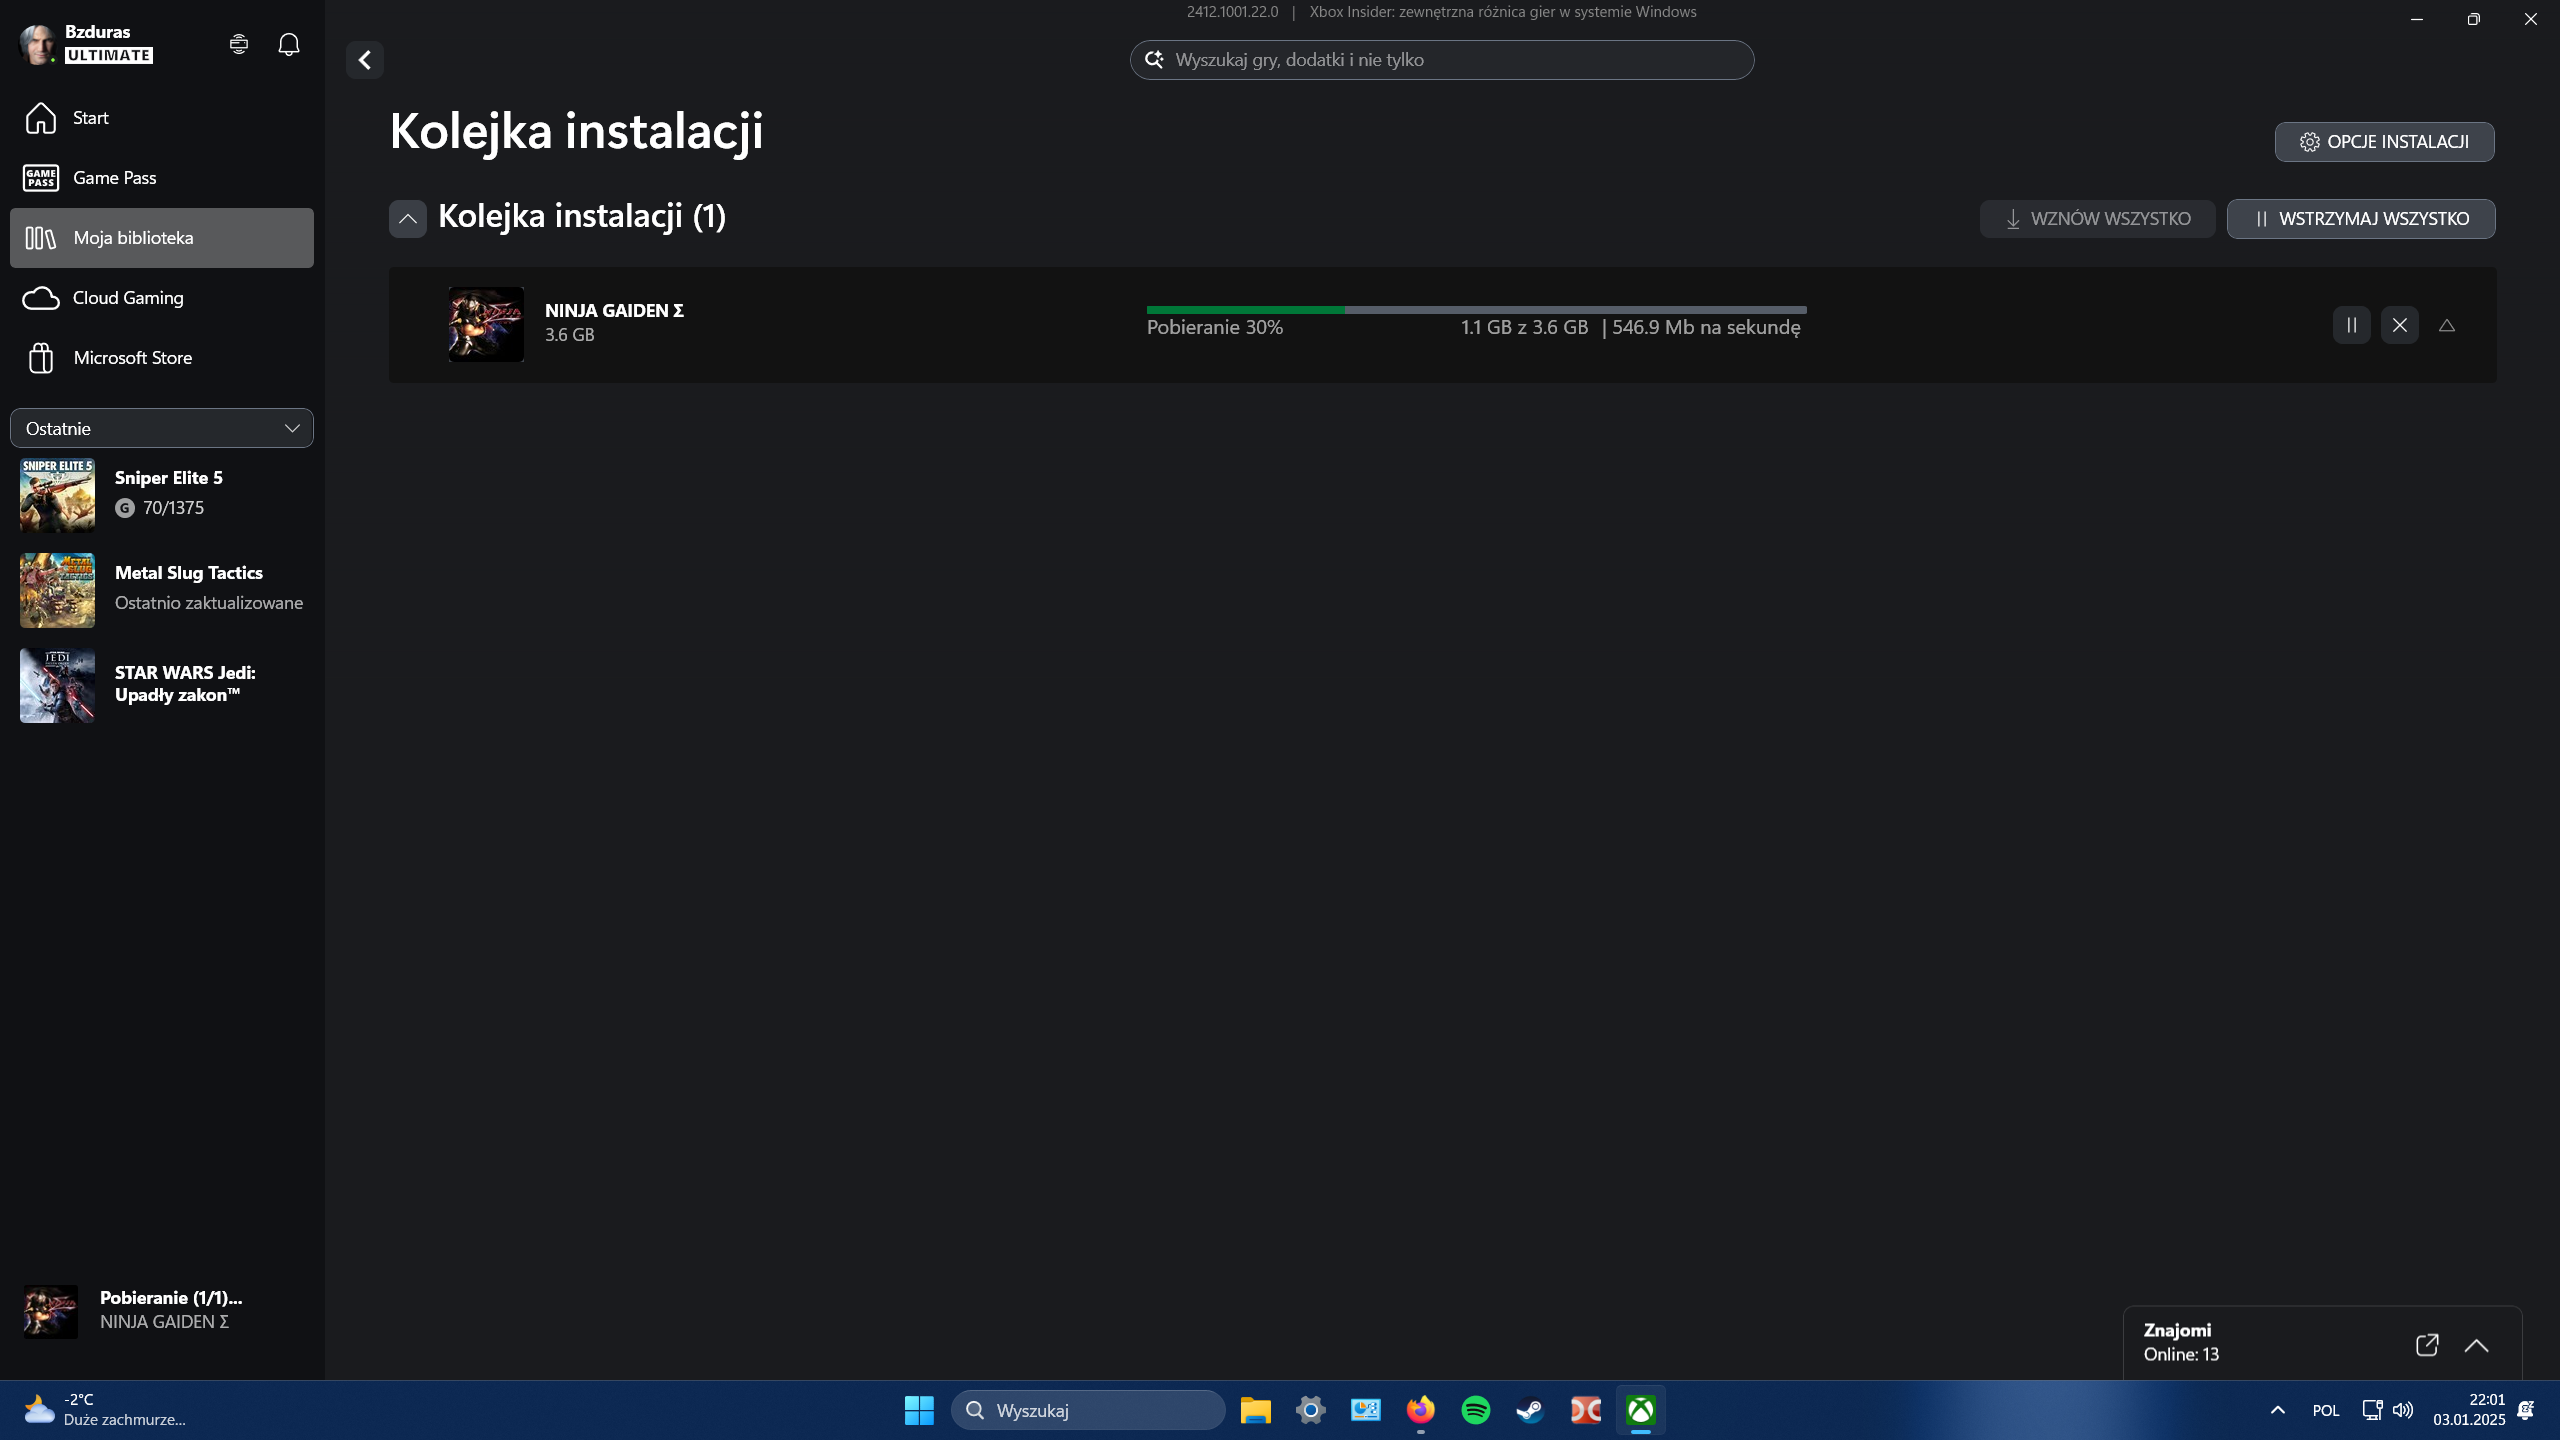Cancel the NINJA GAIDEN Σ download
This screenshot has height=1440, width=2560.
[x=2400, y=325]
